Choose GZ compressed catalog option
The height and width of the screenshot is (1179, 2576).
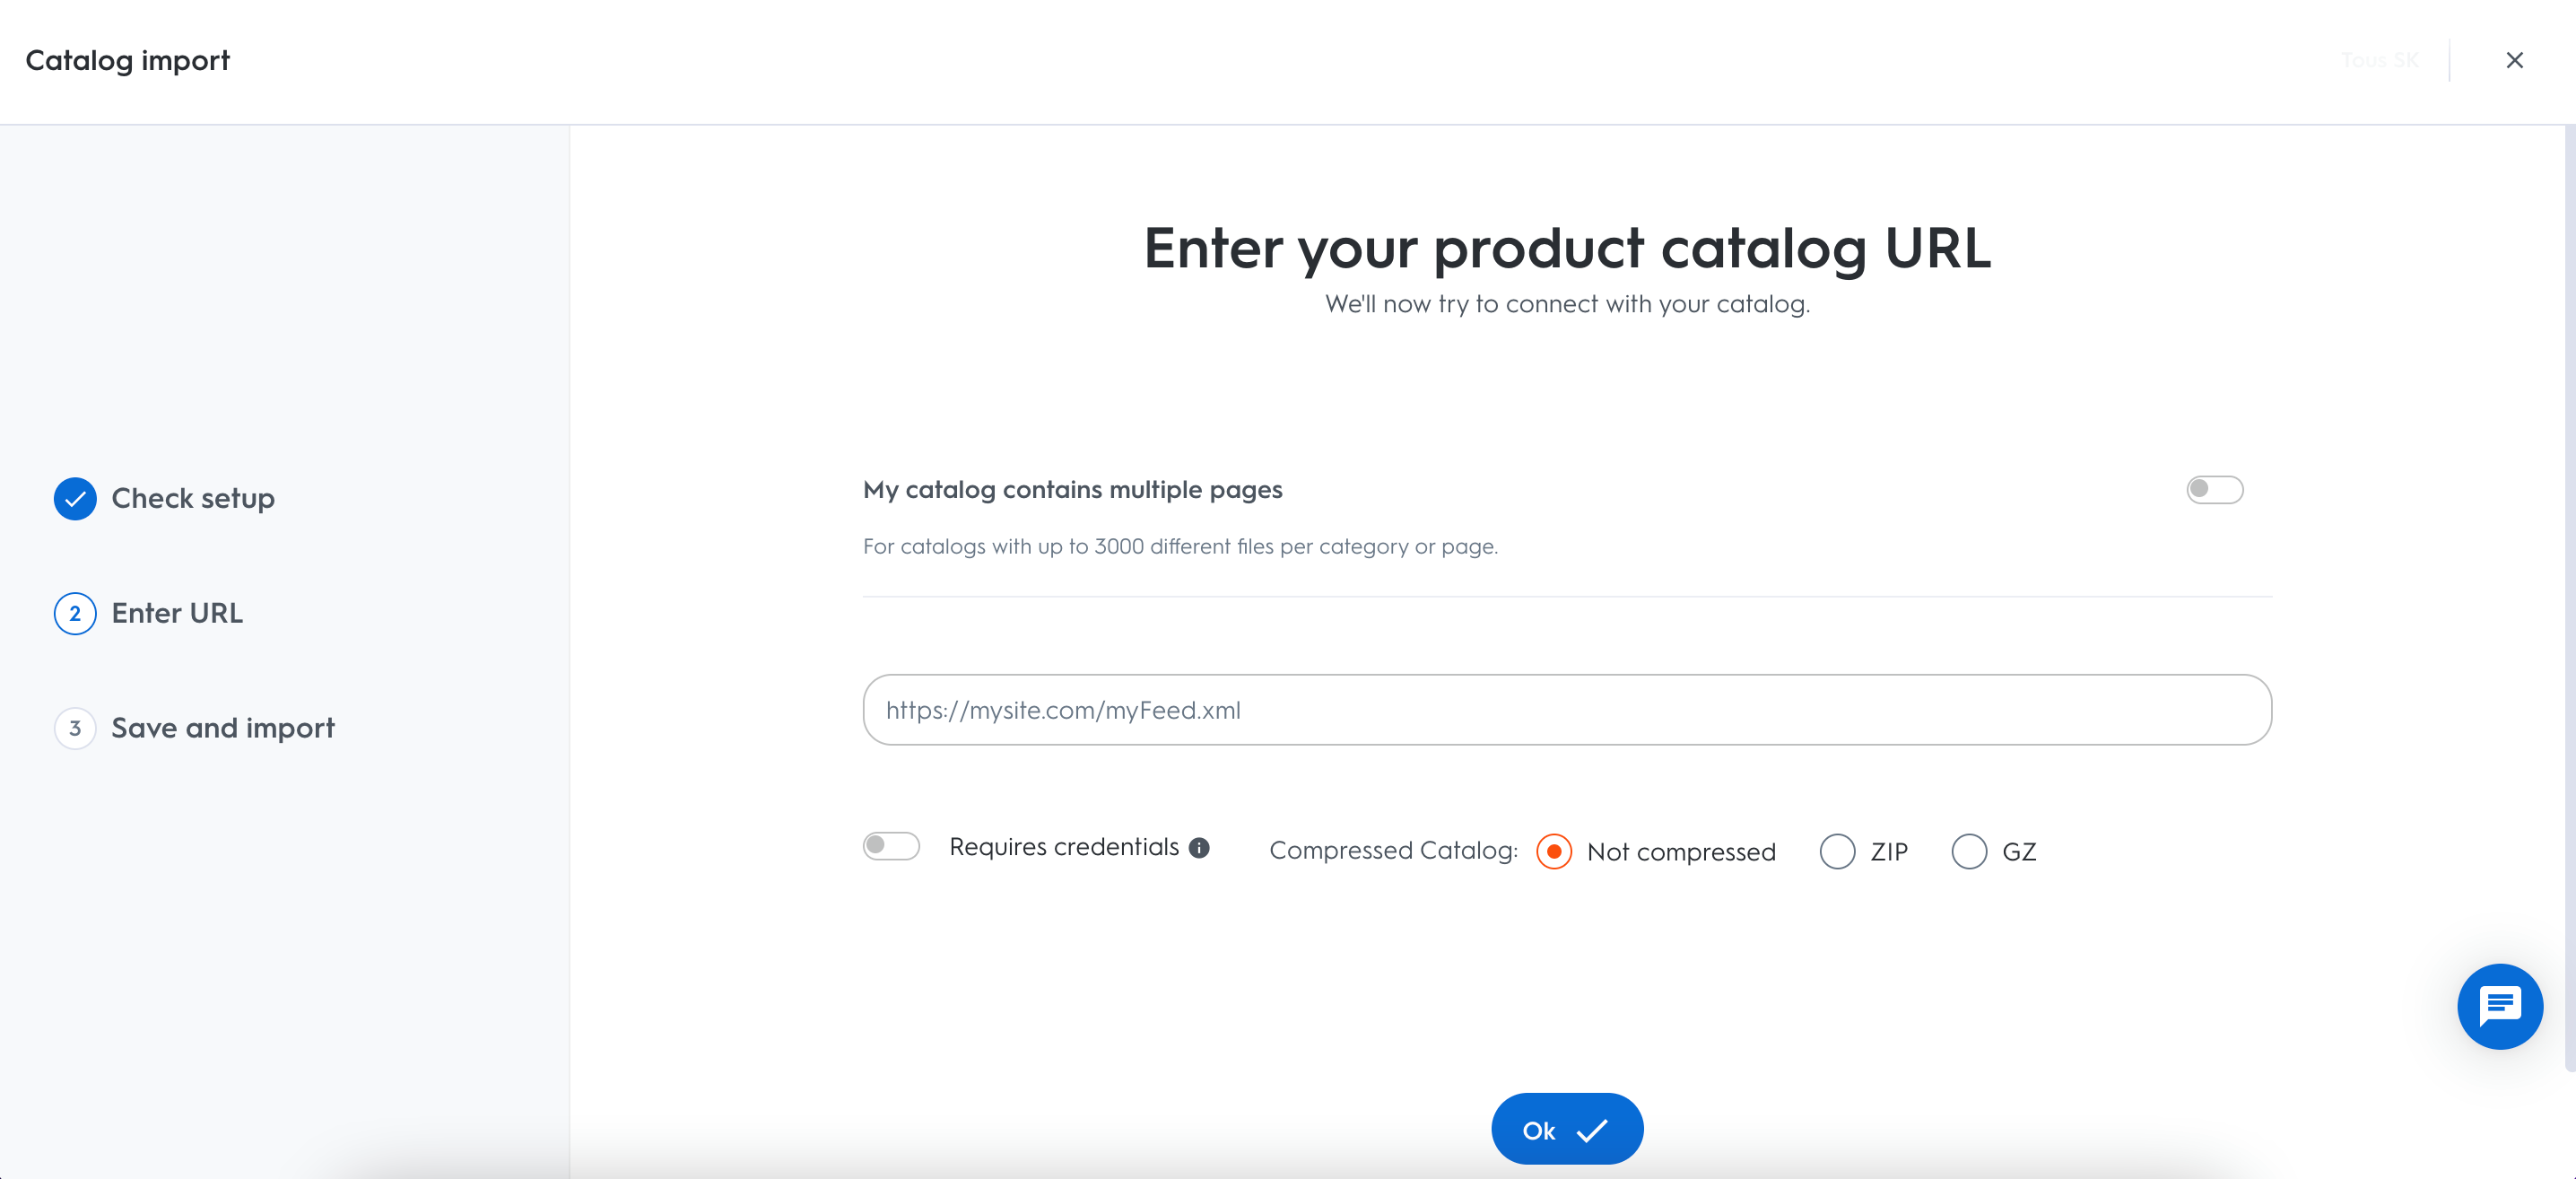pyautogui.click(x=1969, y=851)
